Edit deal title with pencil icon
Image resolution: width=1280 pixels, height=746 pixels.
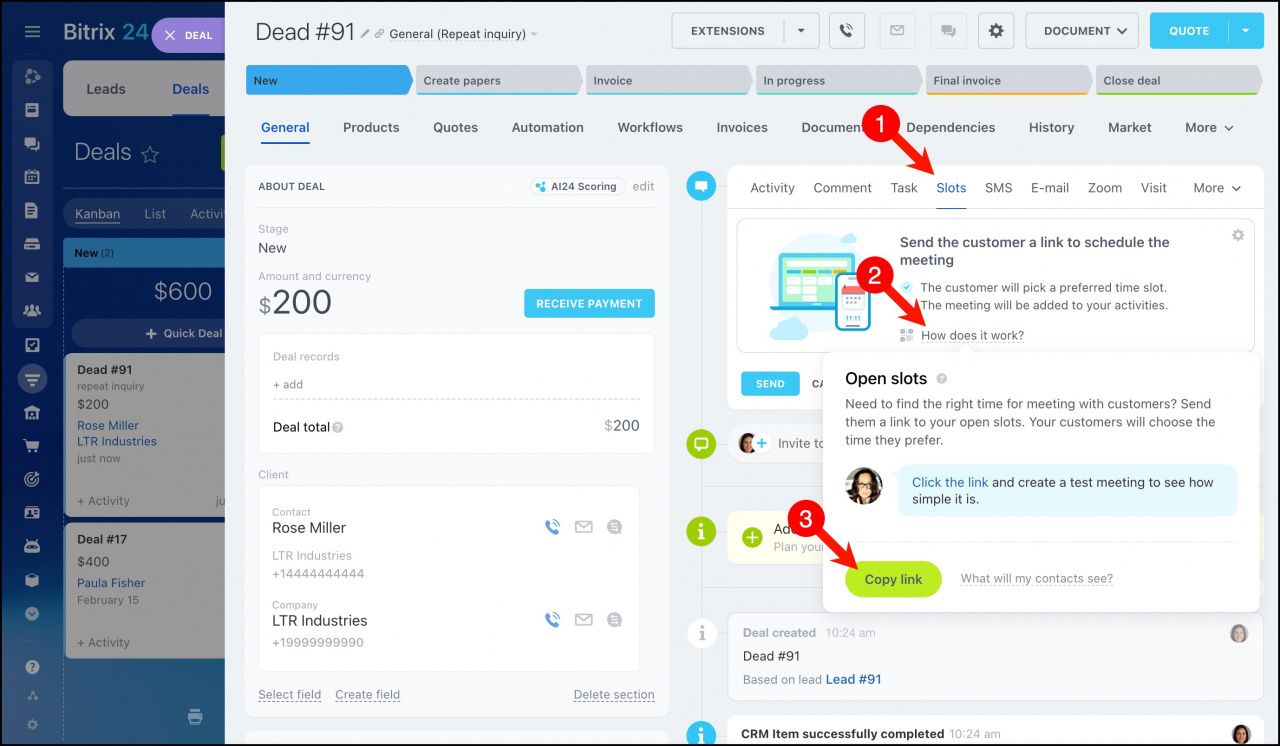(365, 34)
